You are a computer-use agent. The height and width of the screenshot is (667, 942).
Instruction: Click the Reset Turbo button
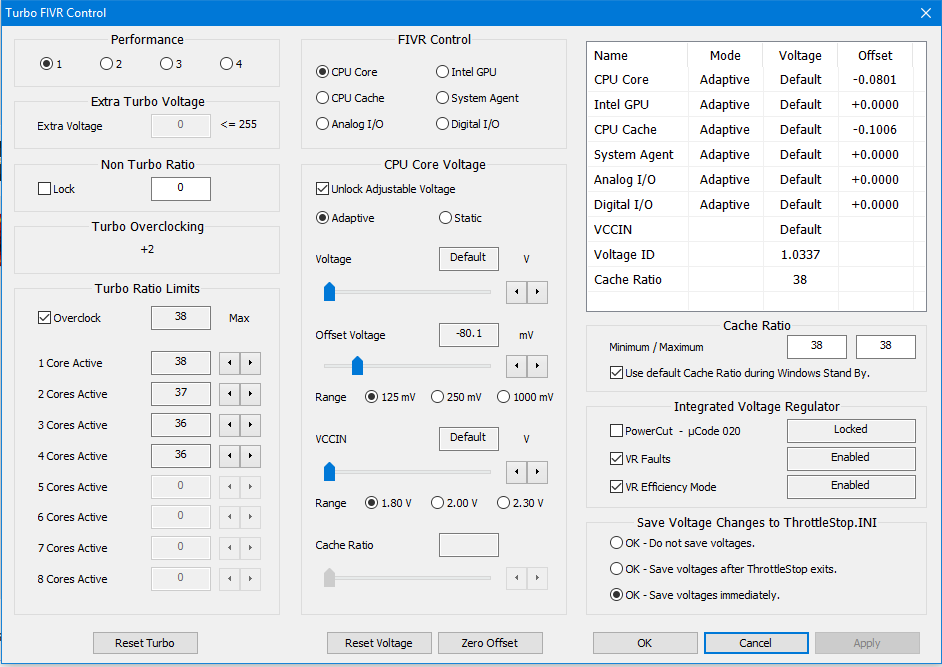tap(145, 643)
